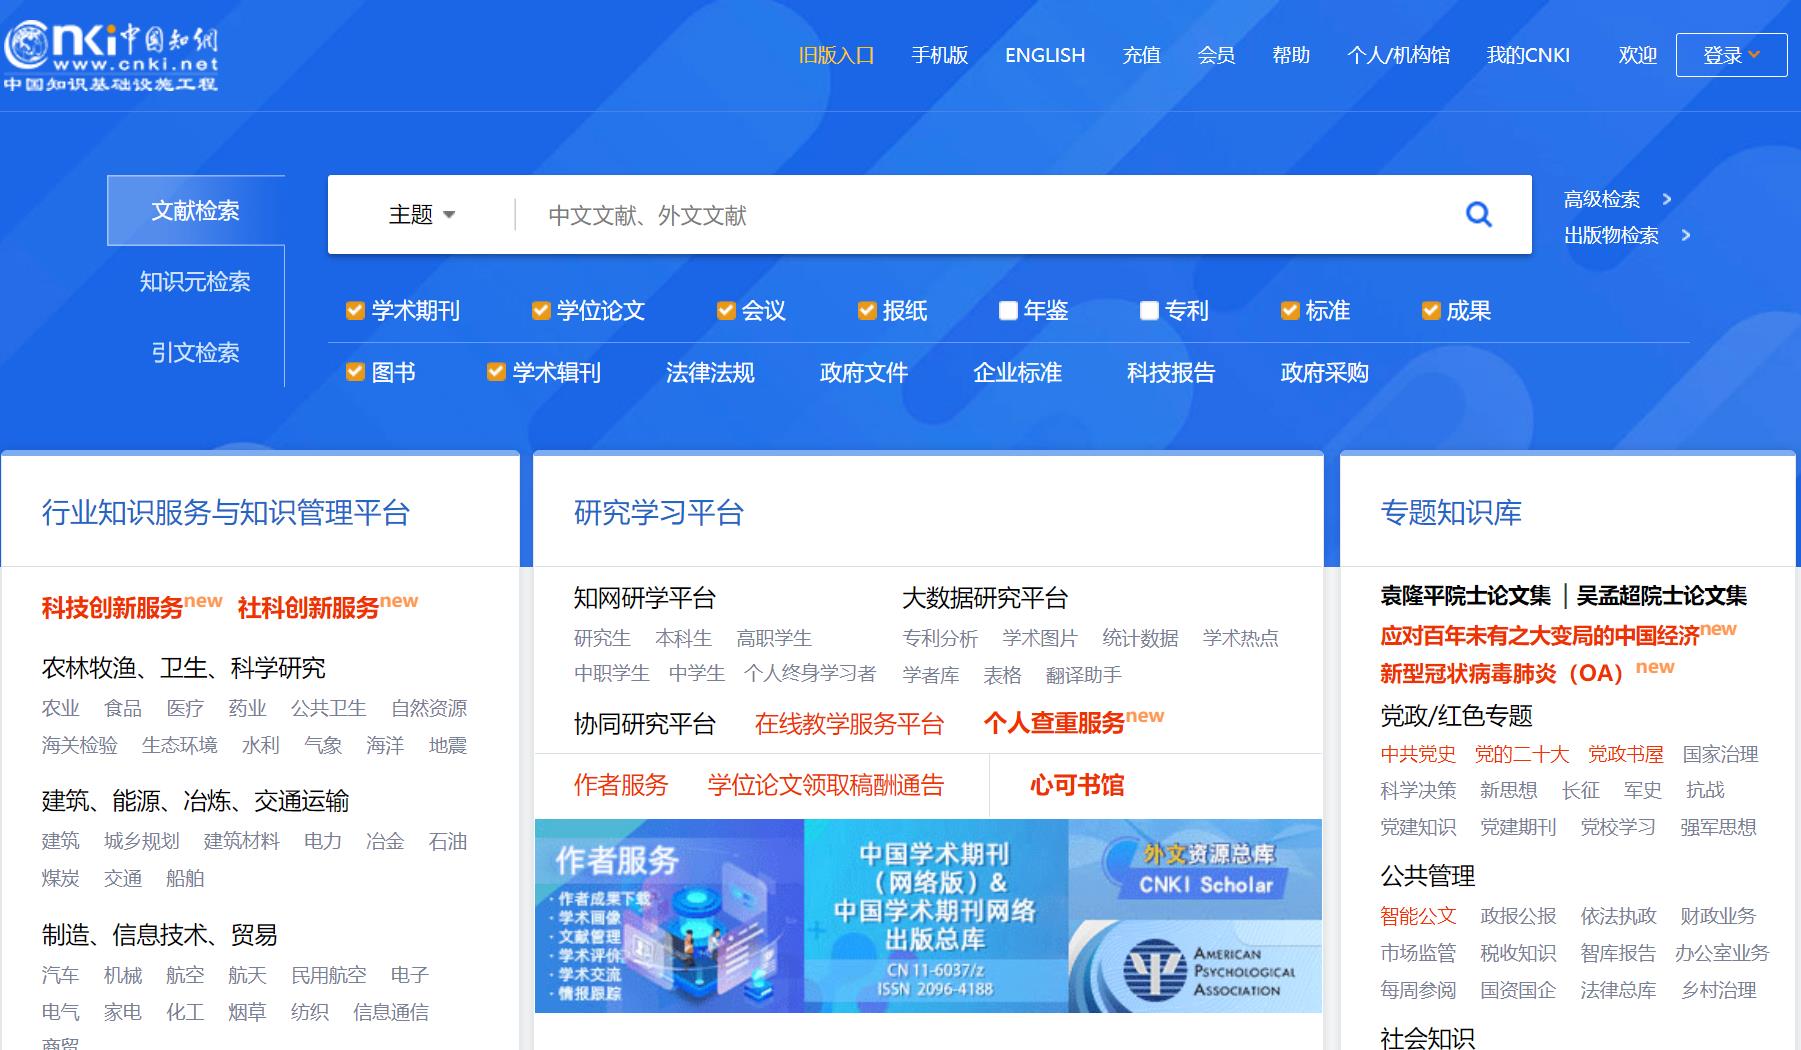The height and width of the screenshot is (1050, 1801).
Task: Open 在线教学服务平台 link
Action: coord(850,724)
